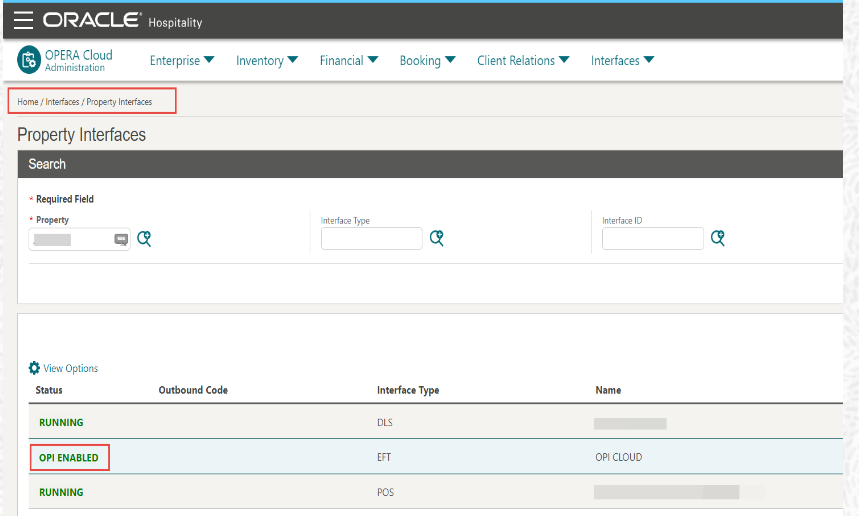
Task: Go to Home breadcrumb link
Action: pos(27,102)
